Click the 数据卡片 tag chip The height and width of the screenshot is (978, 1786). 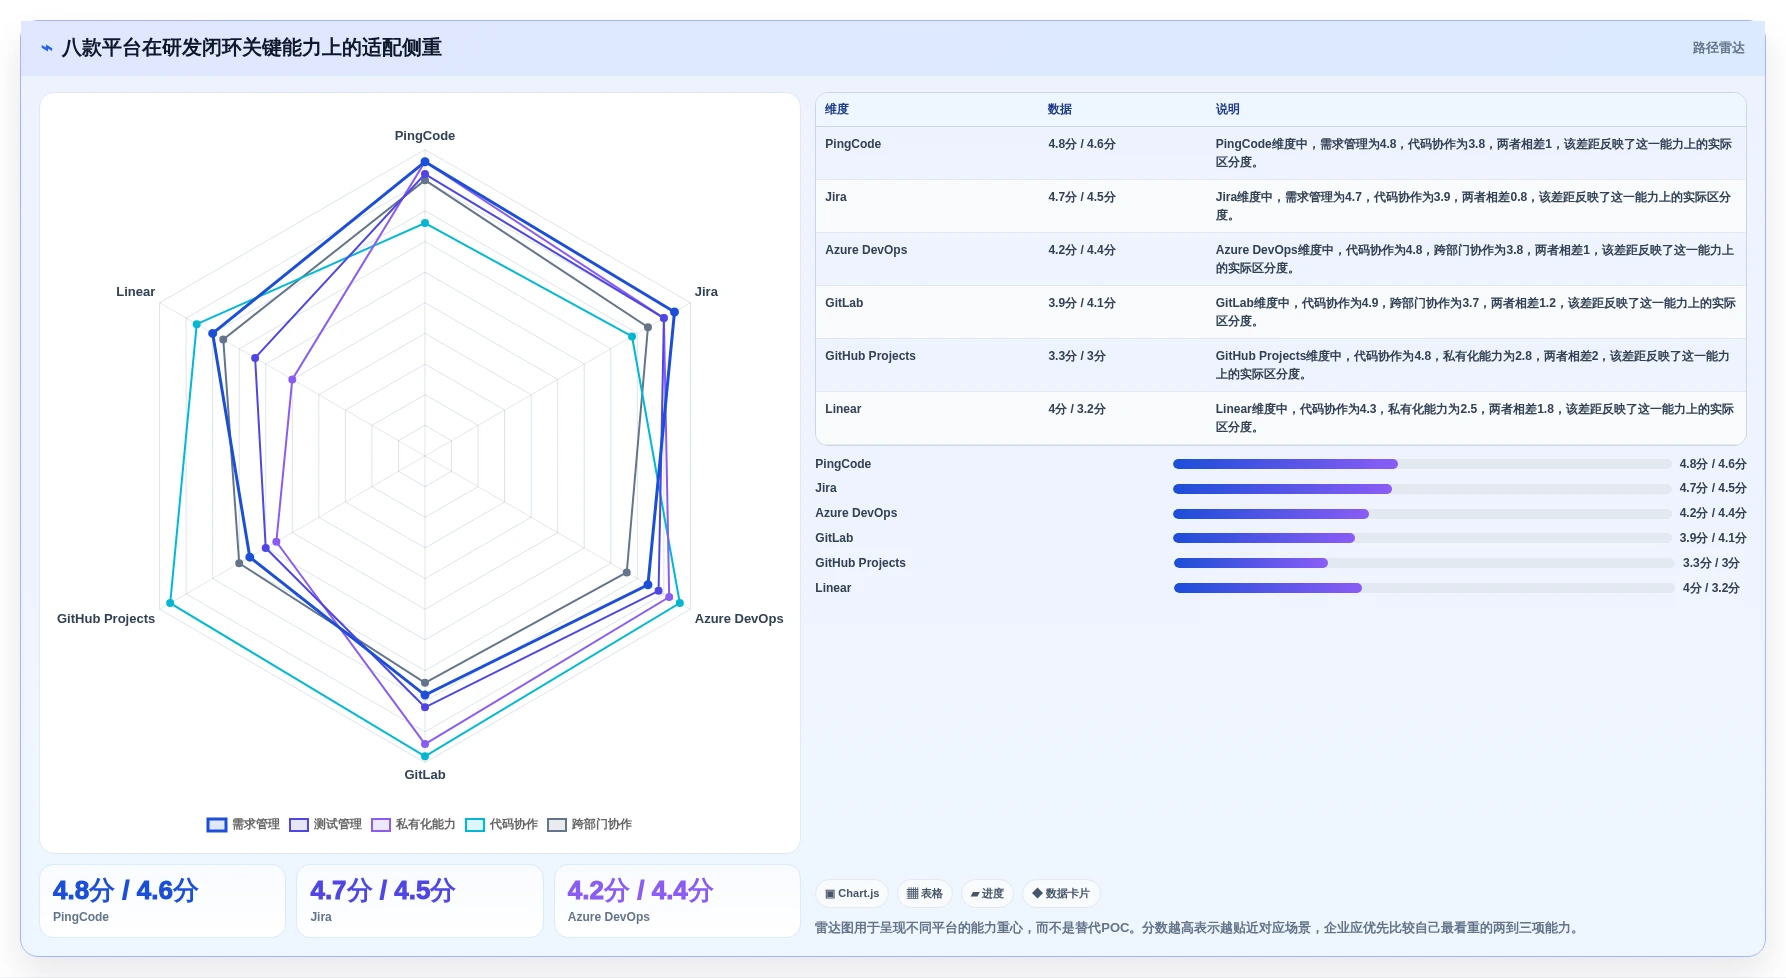pos(1061,894)
